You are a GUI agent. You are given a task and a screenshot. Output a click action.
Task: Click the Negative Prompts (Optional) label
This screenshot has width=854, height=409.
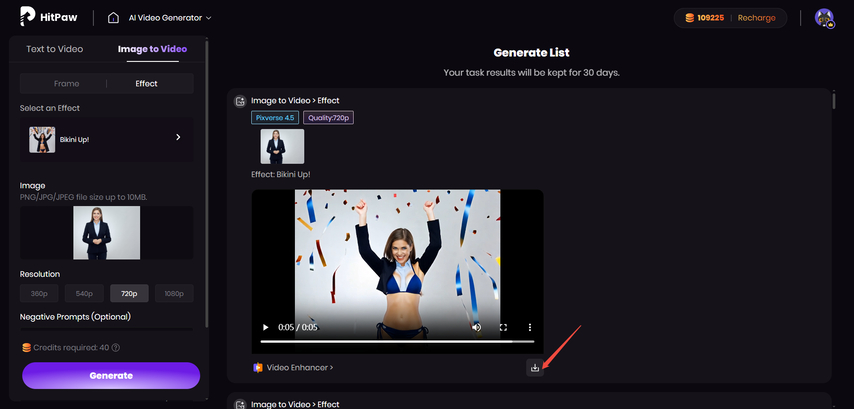tap(75, 317)
